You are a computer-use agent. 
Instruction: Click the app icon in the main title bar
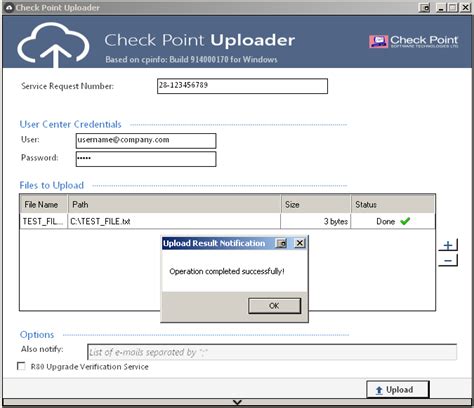coord(10,7)
